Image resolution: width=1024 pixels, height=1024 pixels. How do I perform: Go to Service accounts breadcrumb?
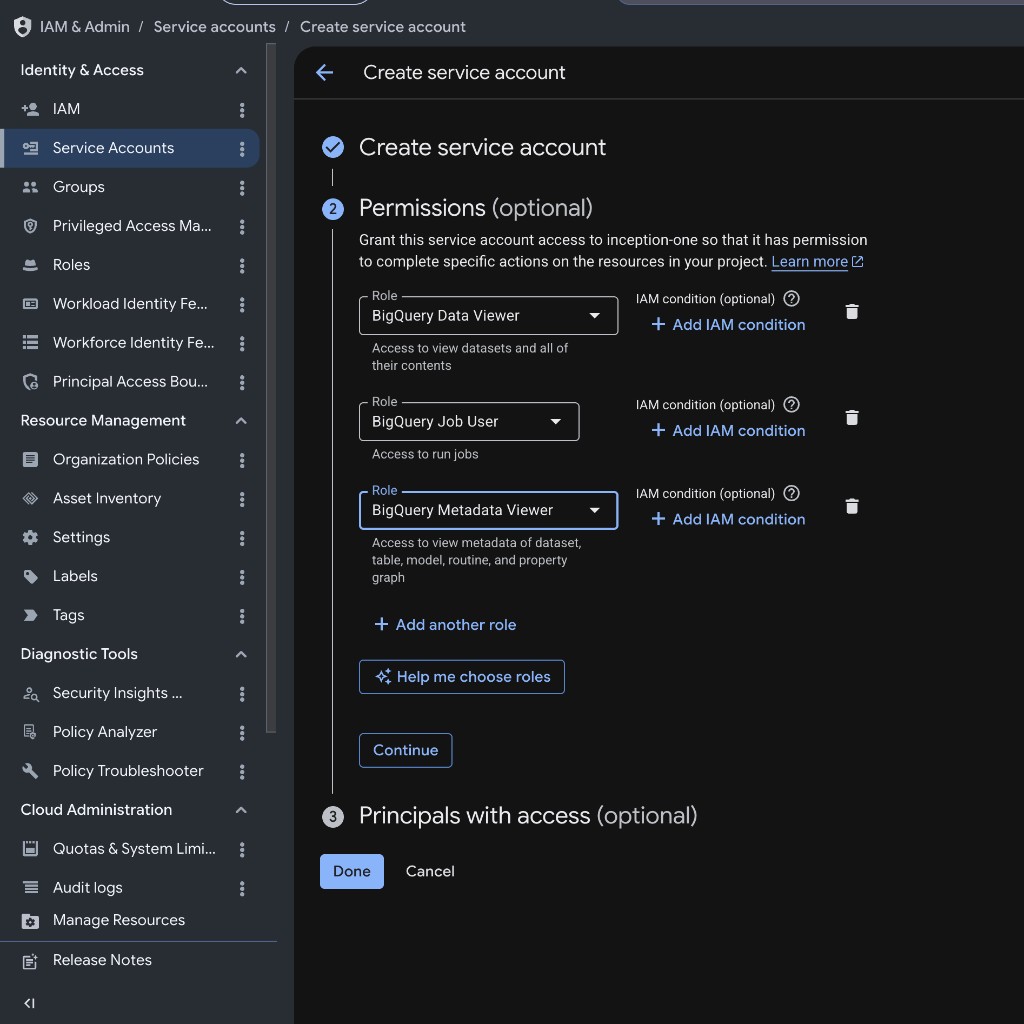tap(214, 27)
